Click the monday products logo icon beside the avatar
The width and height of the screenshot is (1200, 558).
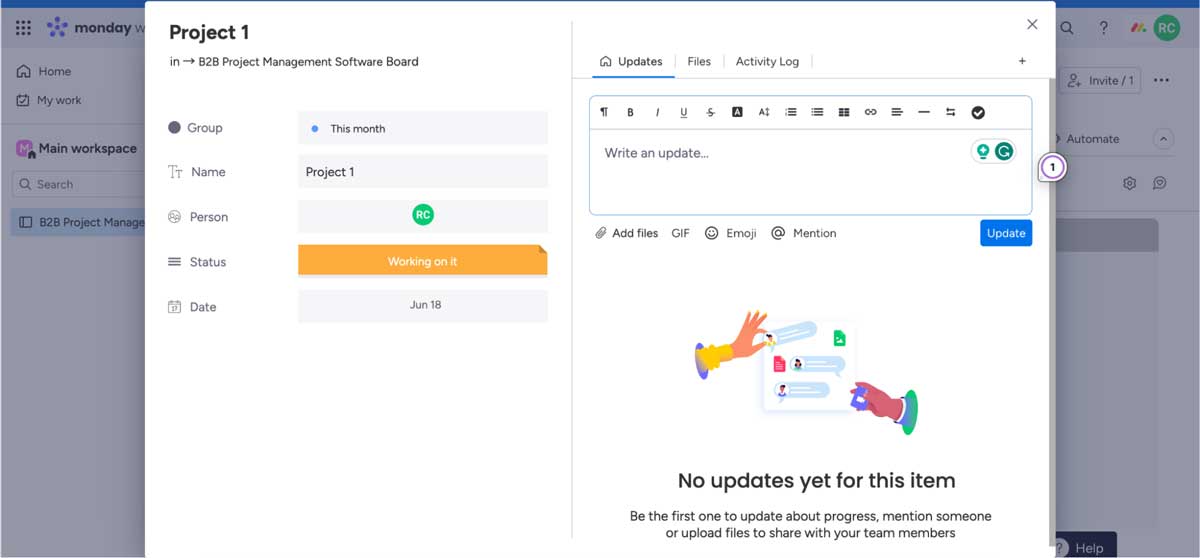click(x=1138, y=28)
